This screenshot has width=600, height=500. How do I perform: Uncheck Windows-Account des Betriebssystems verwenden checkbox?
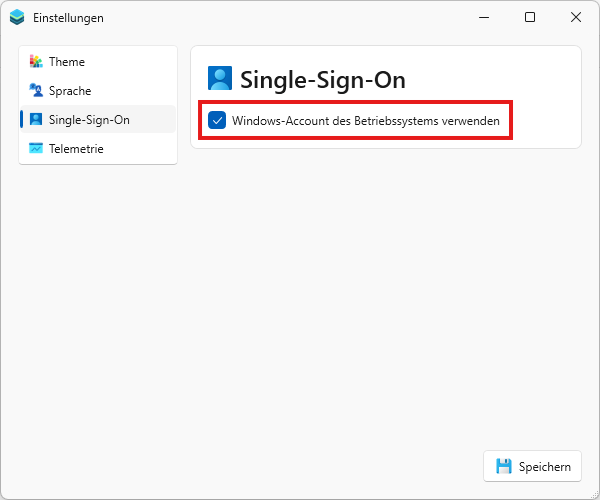coord(217,121)
